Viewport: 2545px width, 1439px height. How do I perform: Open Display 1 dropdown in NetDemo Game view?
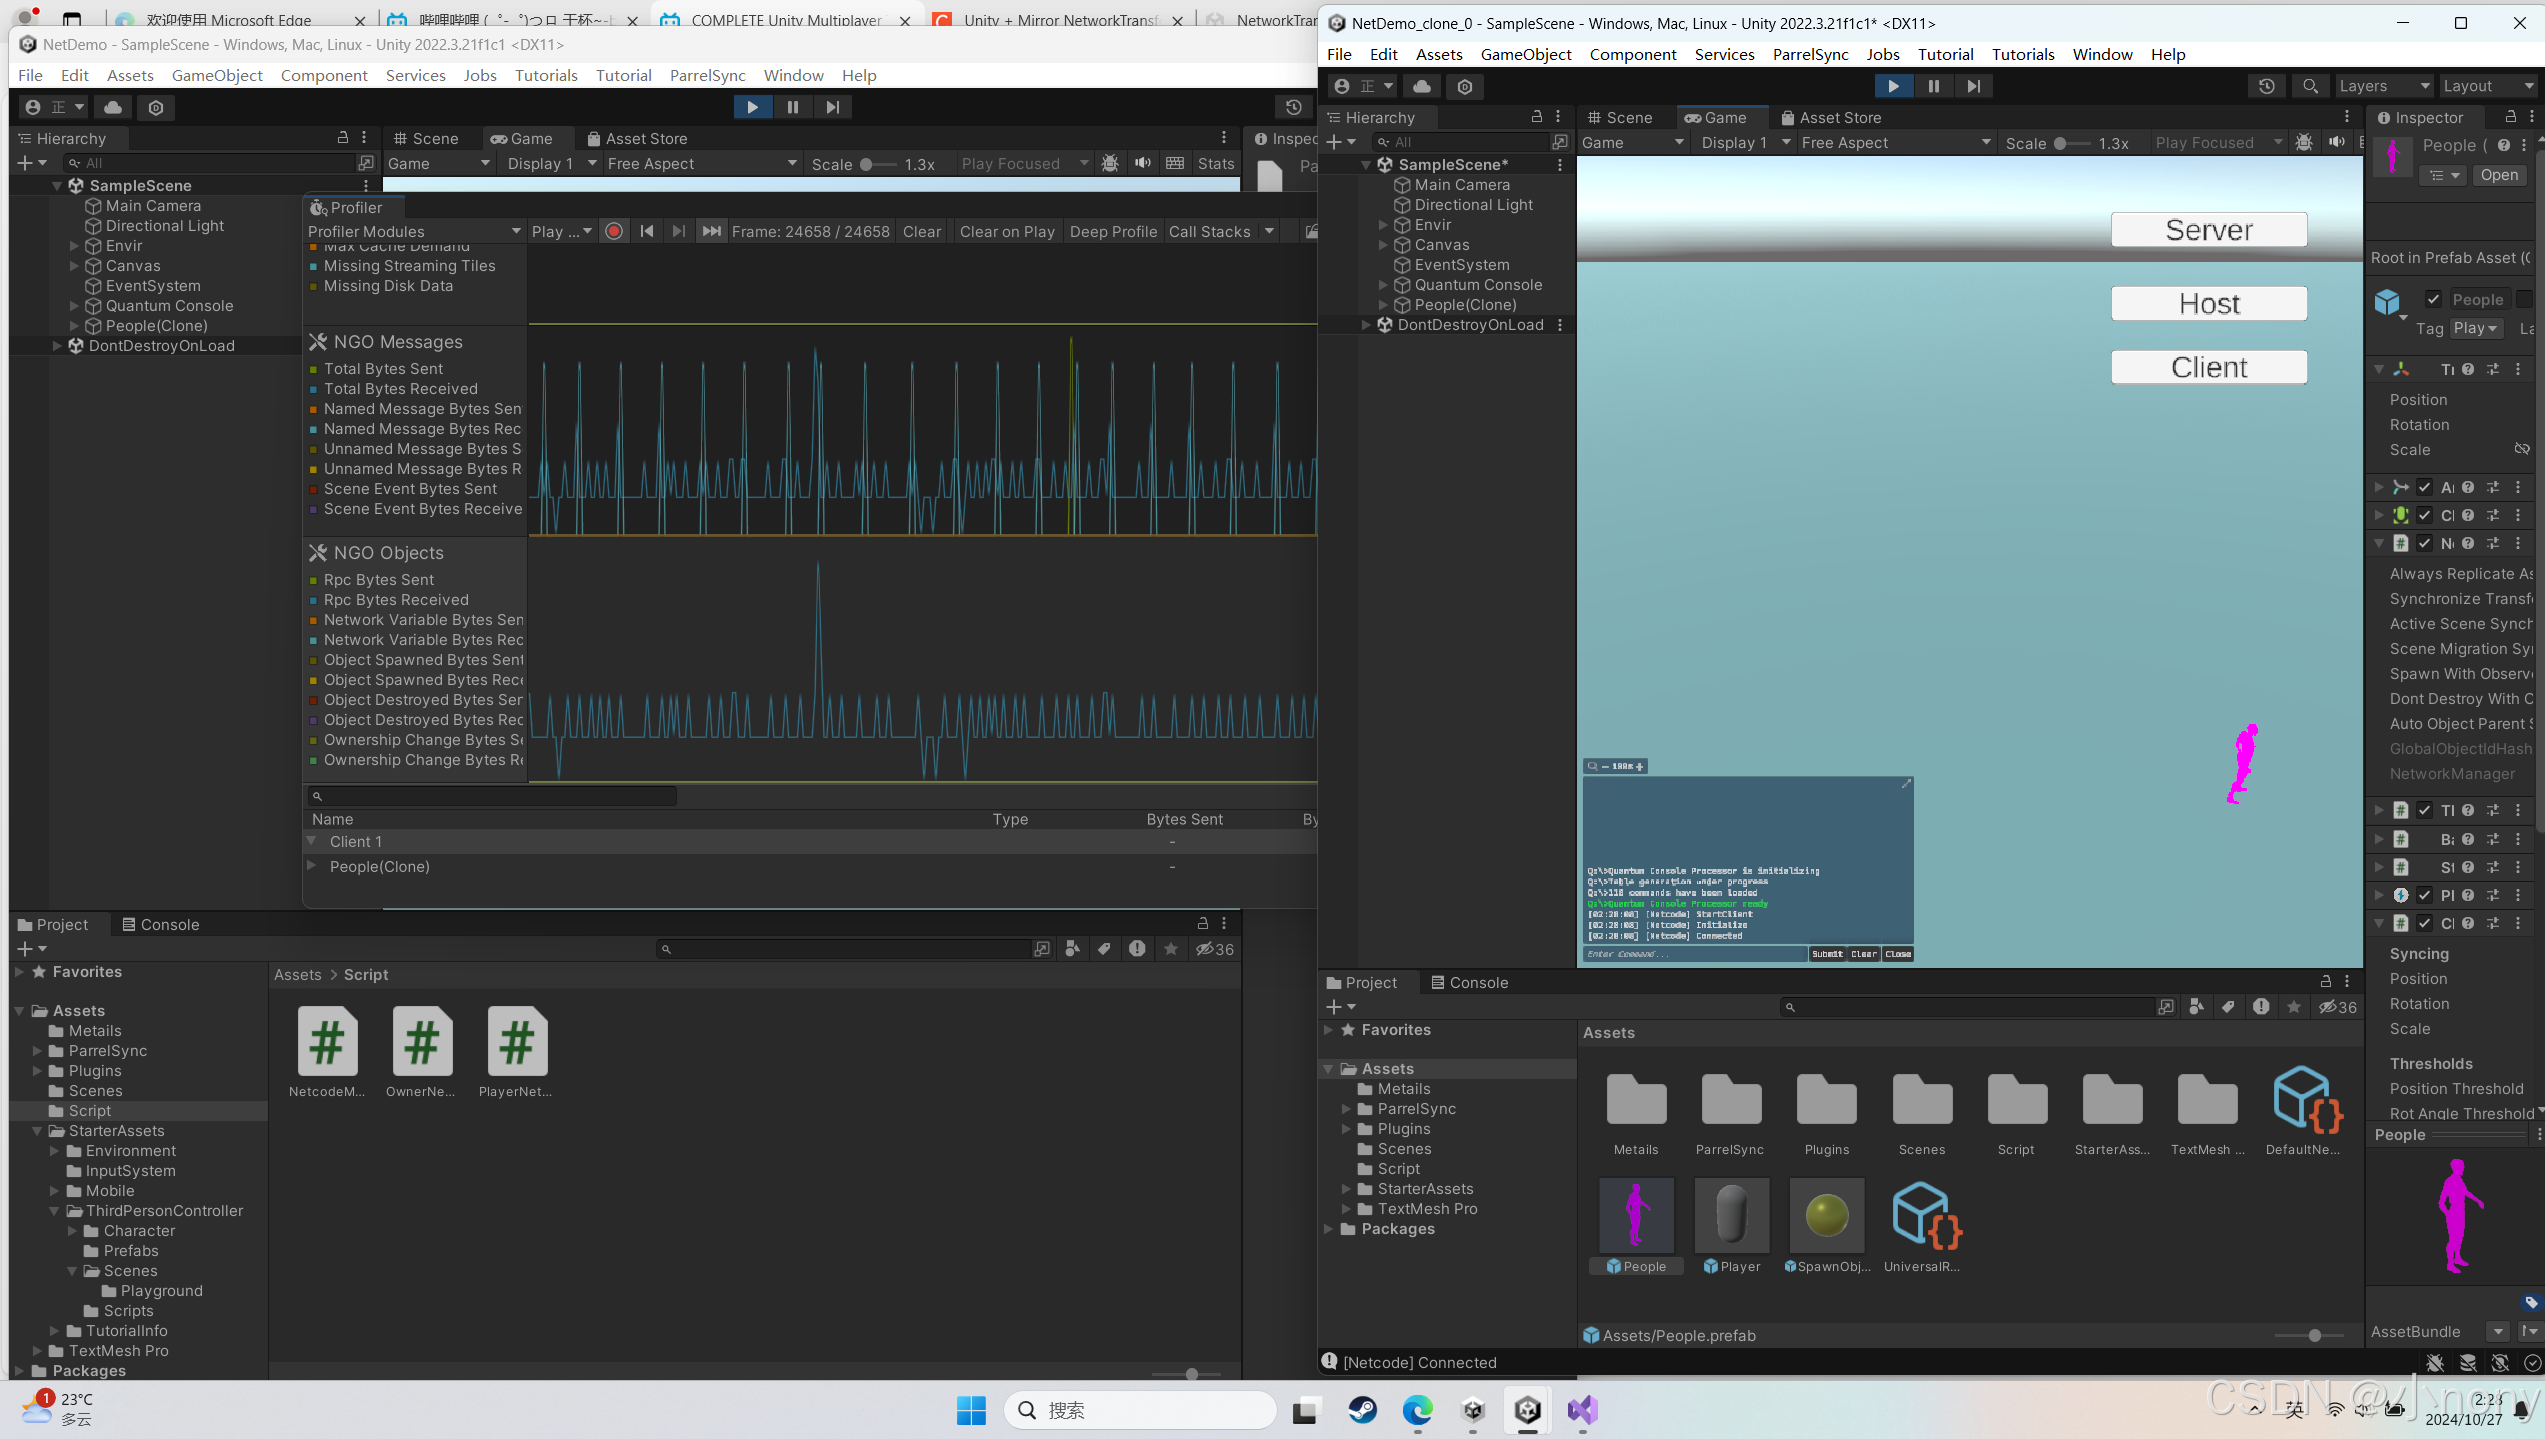551,163
